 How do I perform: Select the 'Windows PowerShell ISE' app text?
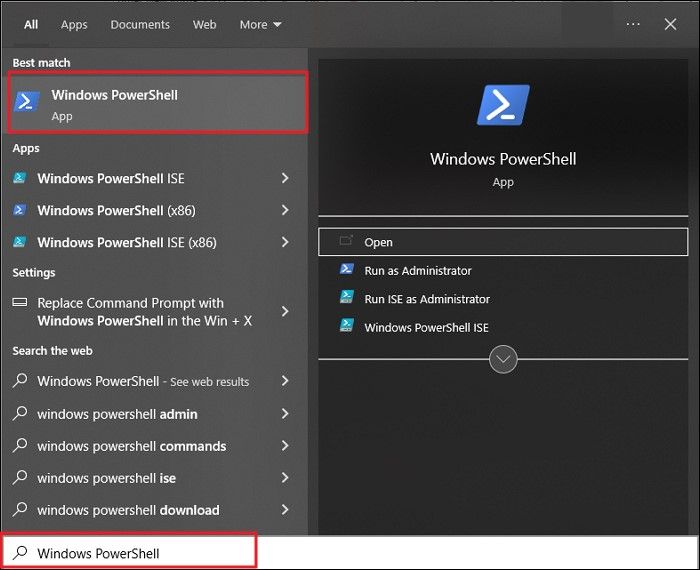coord(111,179)
